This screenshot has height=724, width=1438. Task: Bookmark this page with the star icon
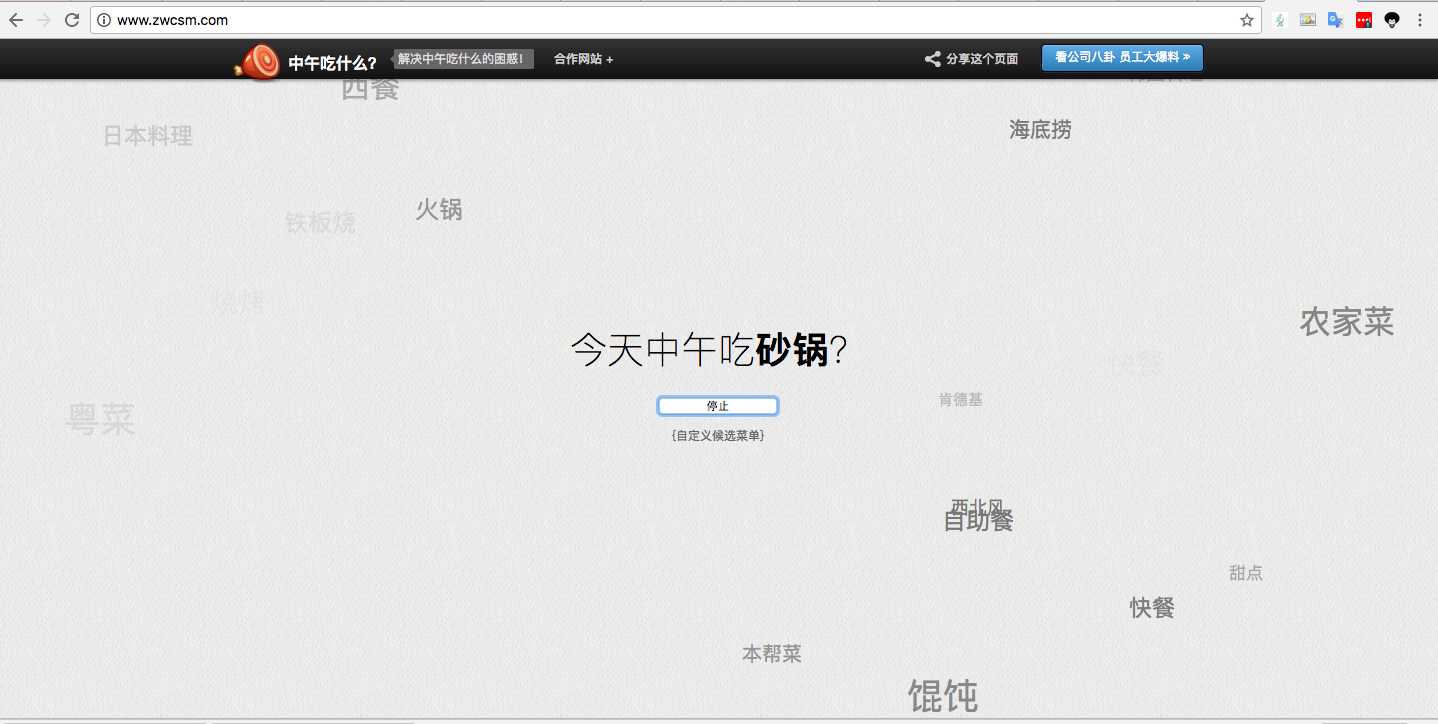tap(1246, 20)
